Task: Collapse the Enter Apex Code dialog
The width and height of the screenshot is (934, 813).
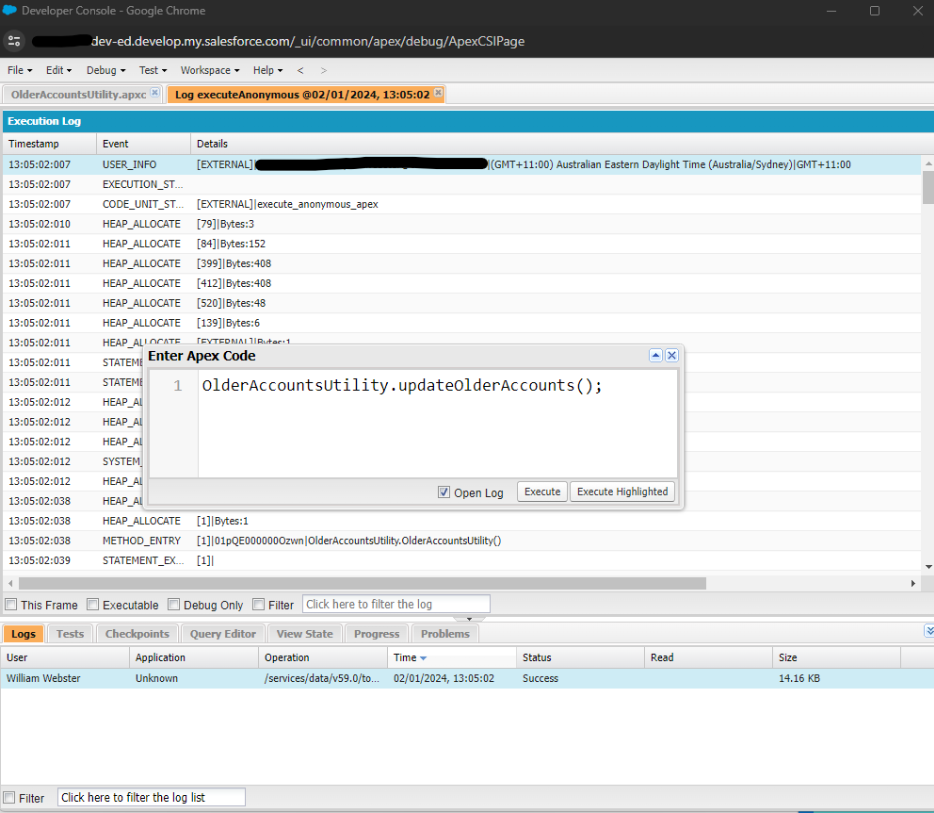Action: (x=656, y=356)
